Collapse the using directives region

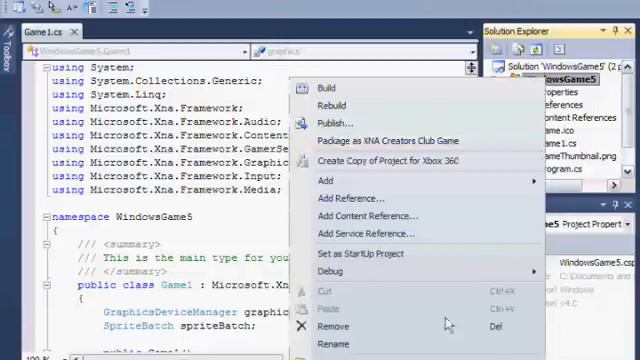[47, 68]
